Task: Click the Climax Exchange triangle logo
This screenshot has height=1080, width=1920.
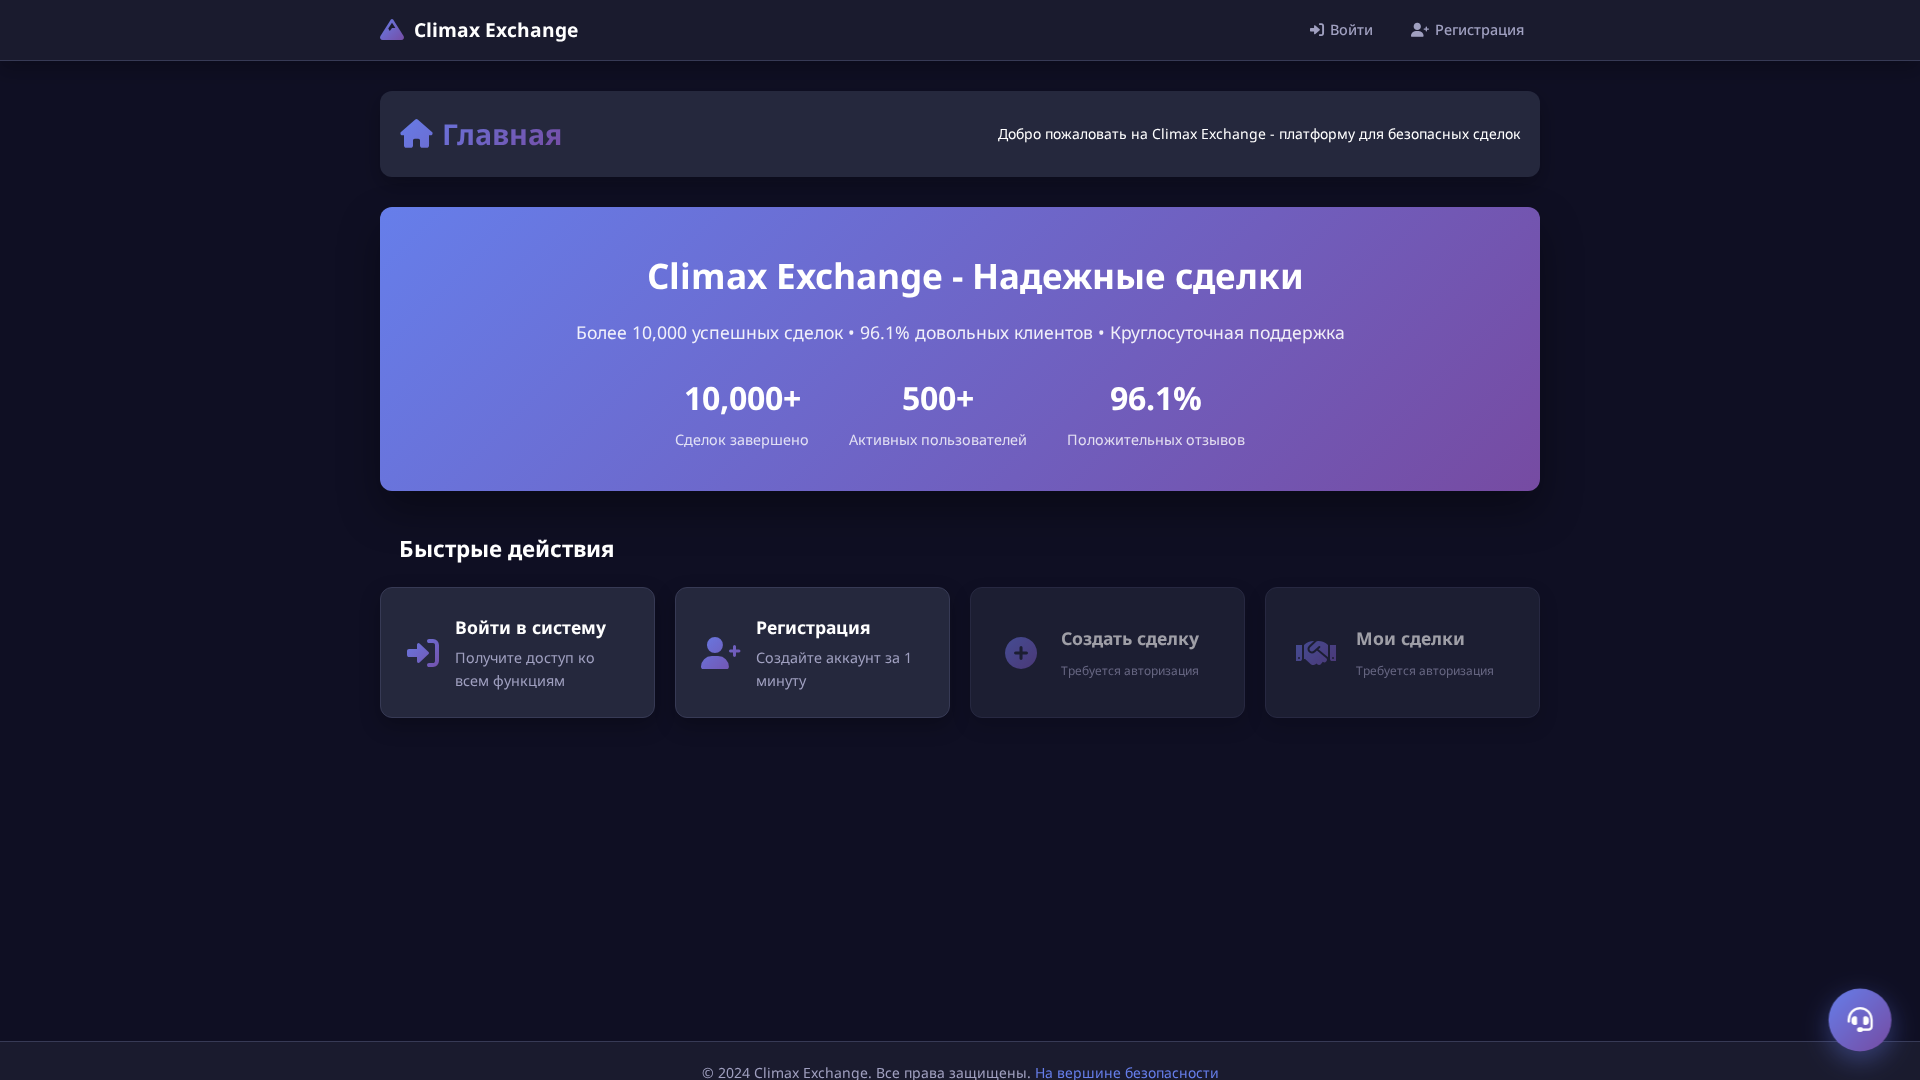Action: tap(391, 29)
